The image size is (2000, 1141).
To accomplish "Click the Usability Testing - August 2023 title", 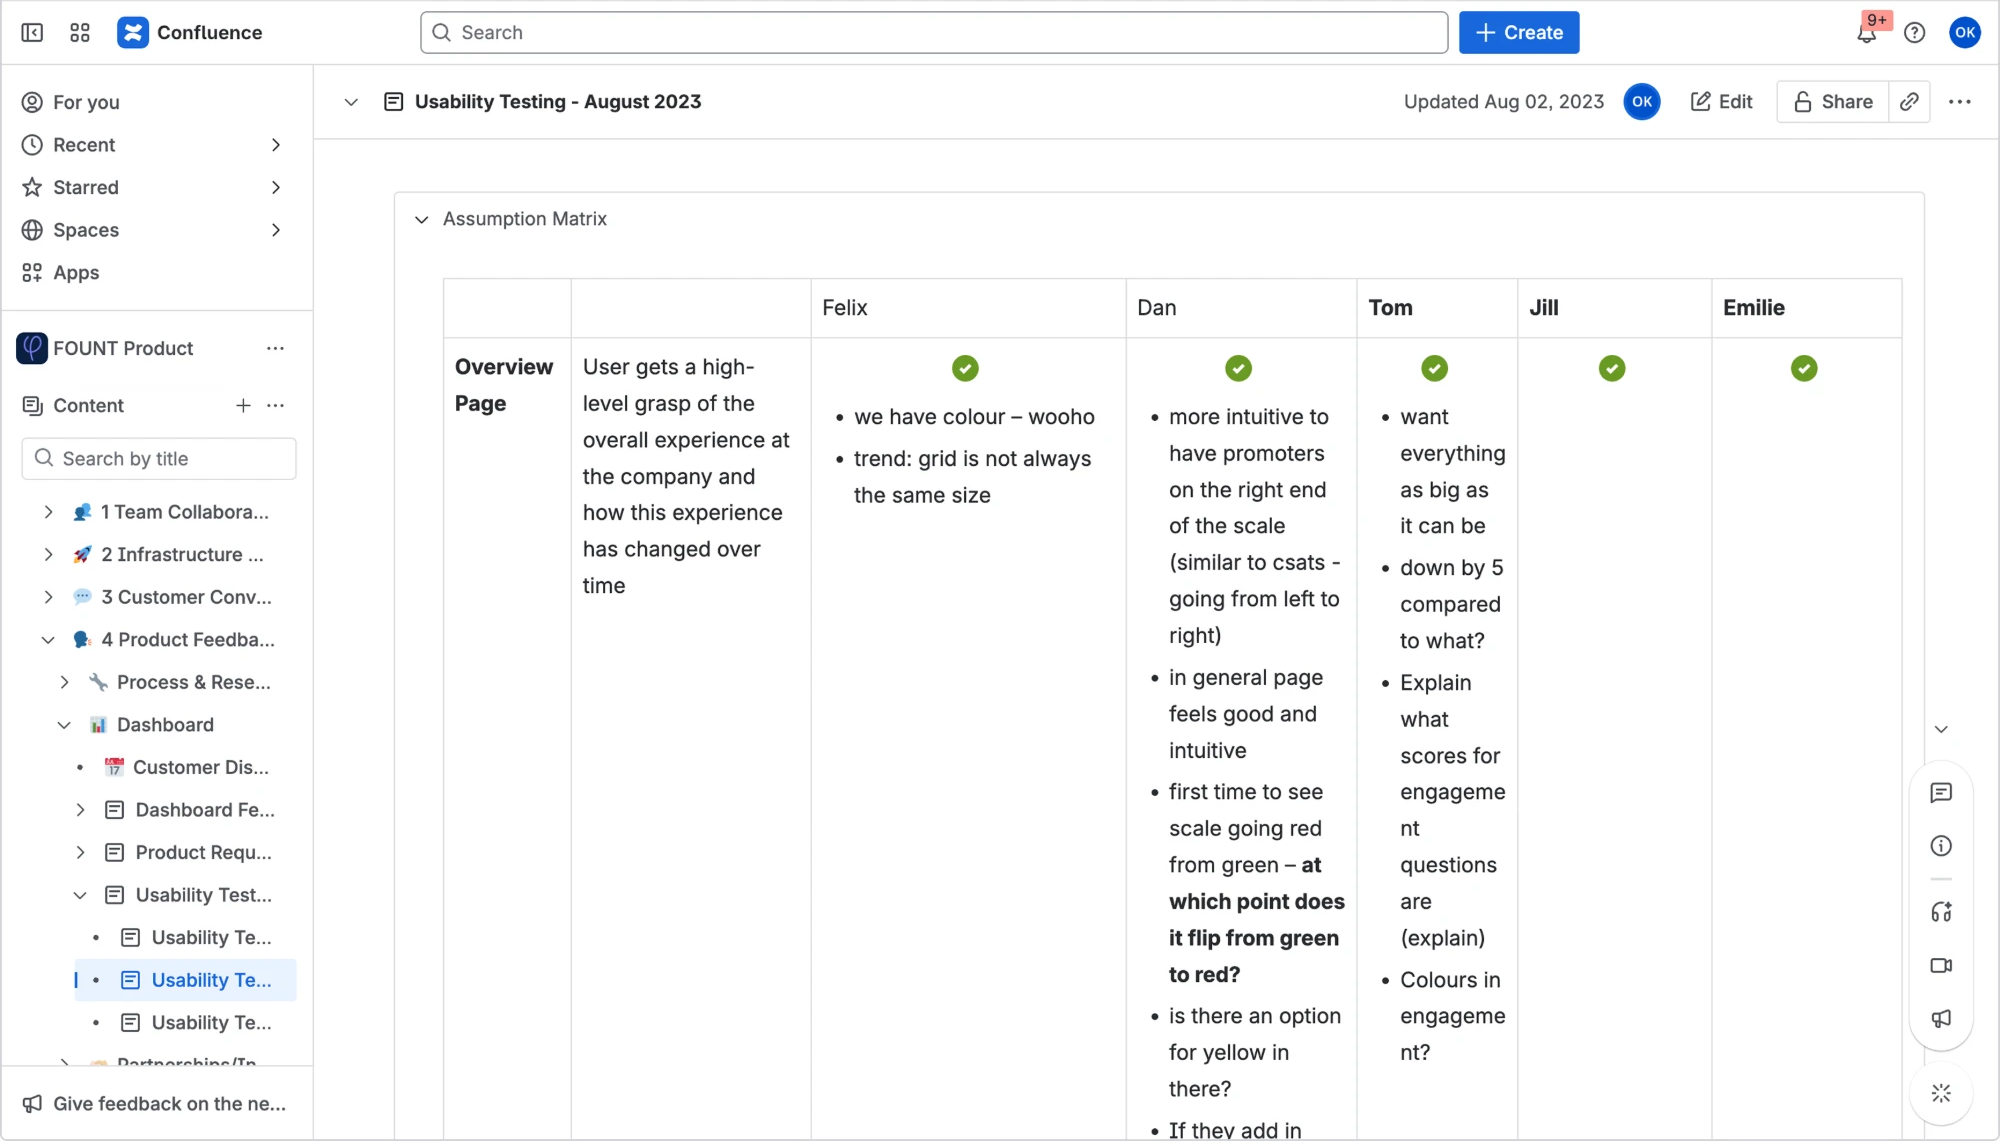I will [x=558, y=102].
